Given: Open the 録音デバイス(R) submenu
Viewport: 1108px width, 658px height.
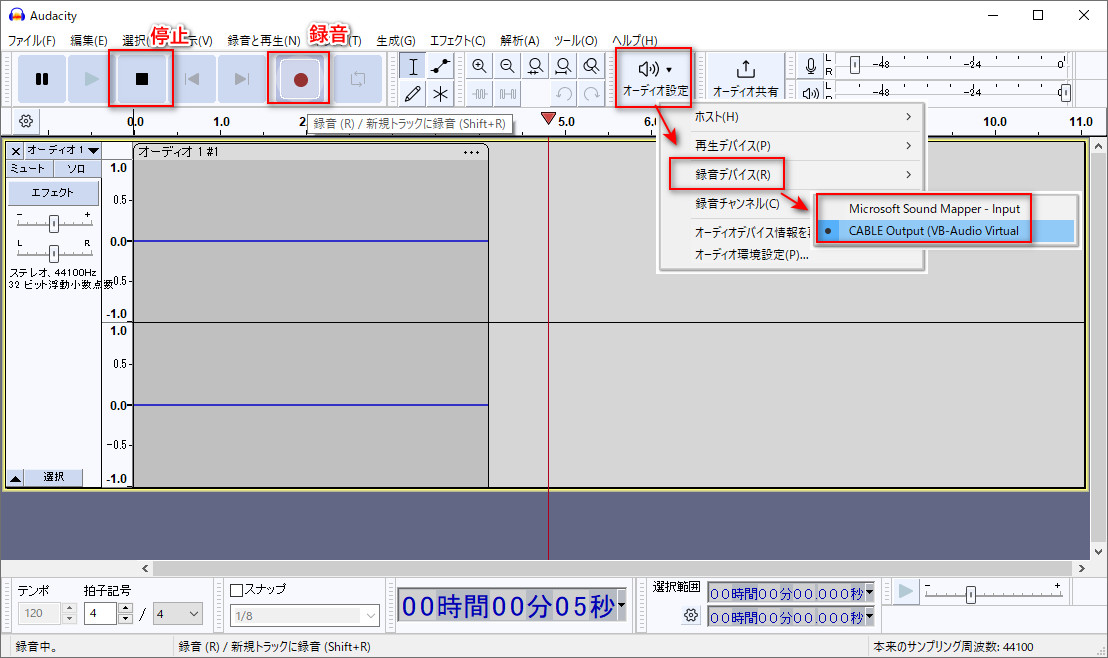Looking at the screenshot, I should point(791,175).
